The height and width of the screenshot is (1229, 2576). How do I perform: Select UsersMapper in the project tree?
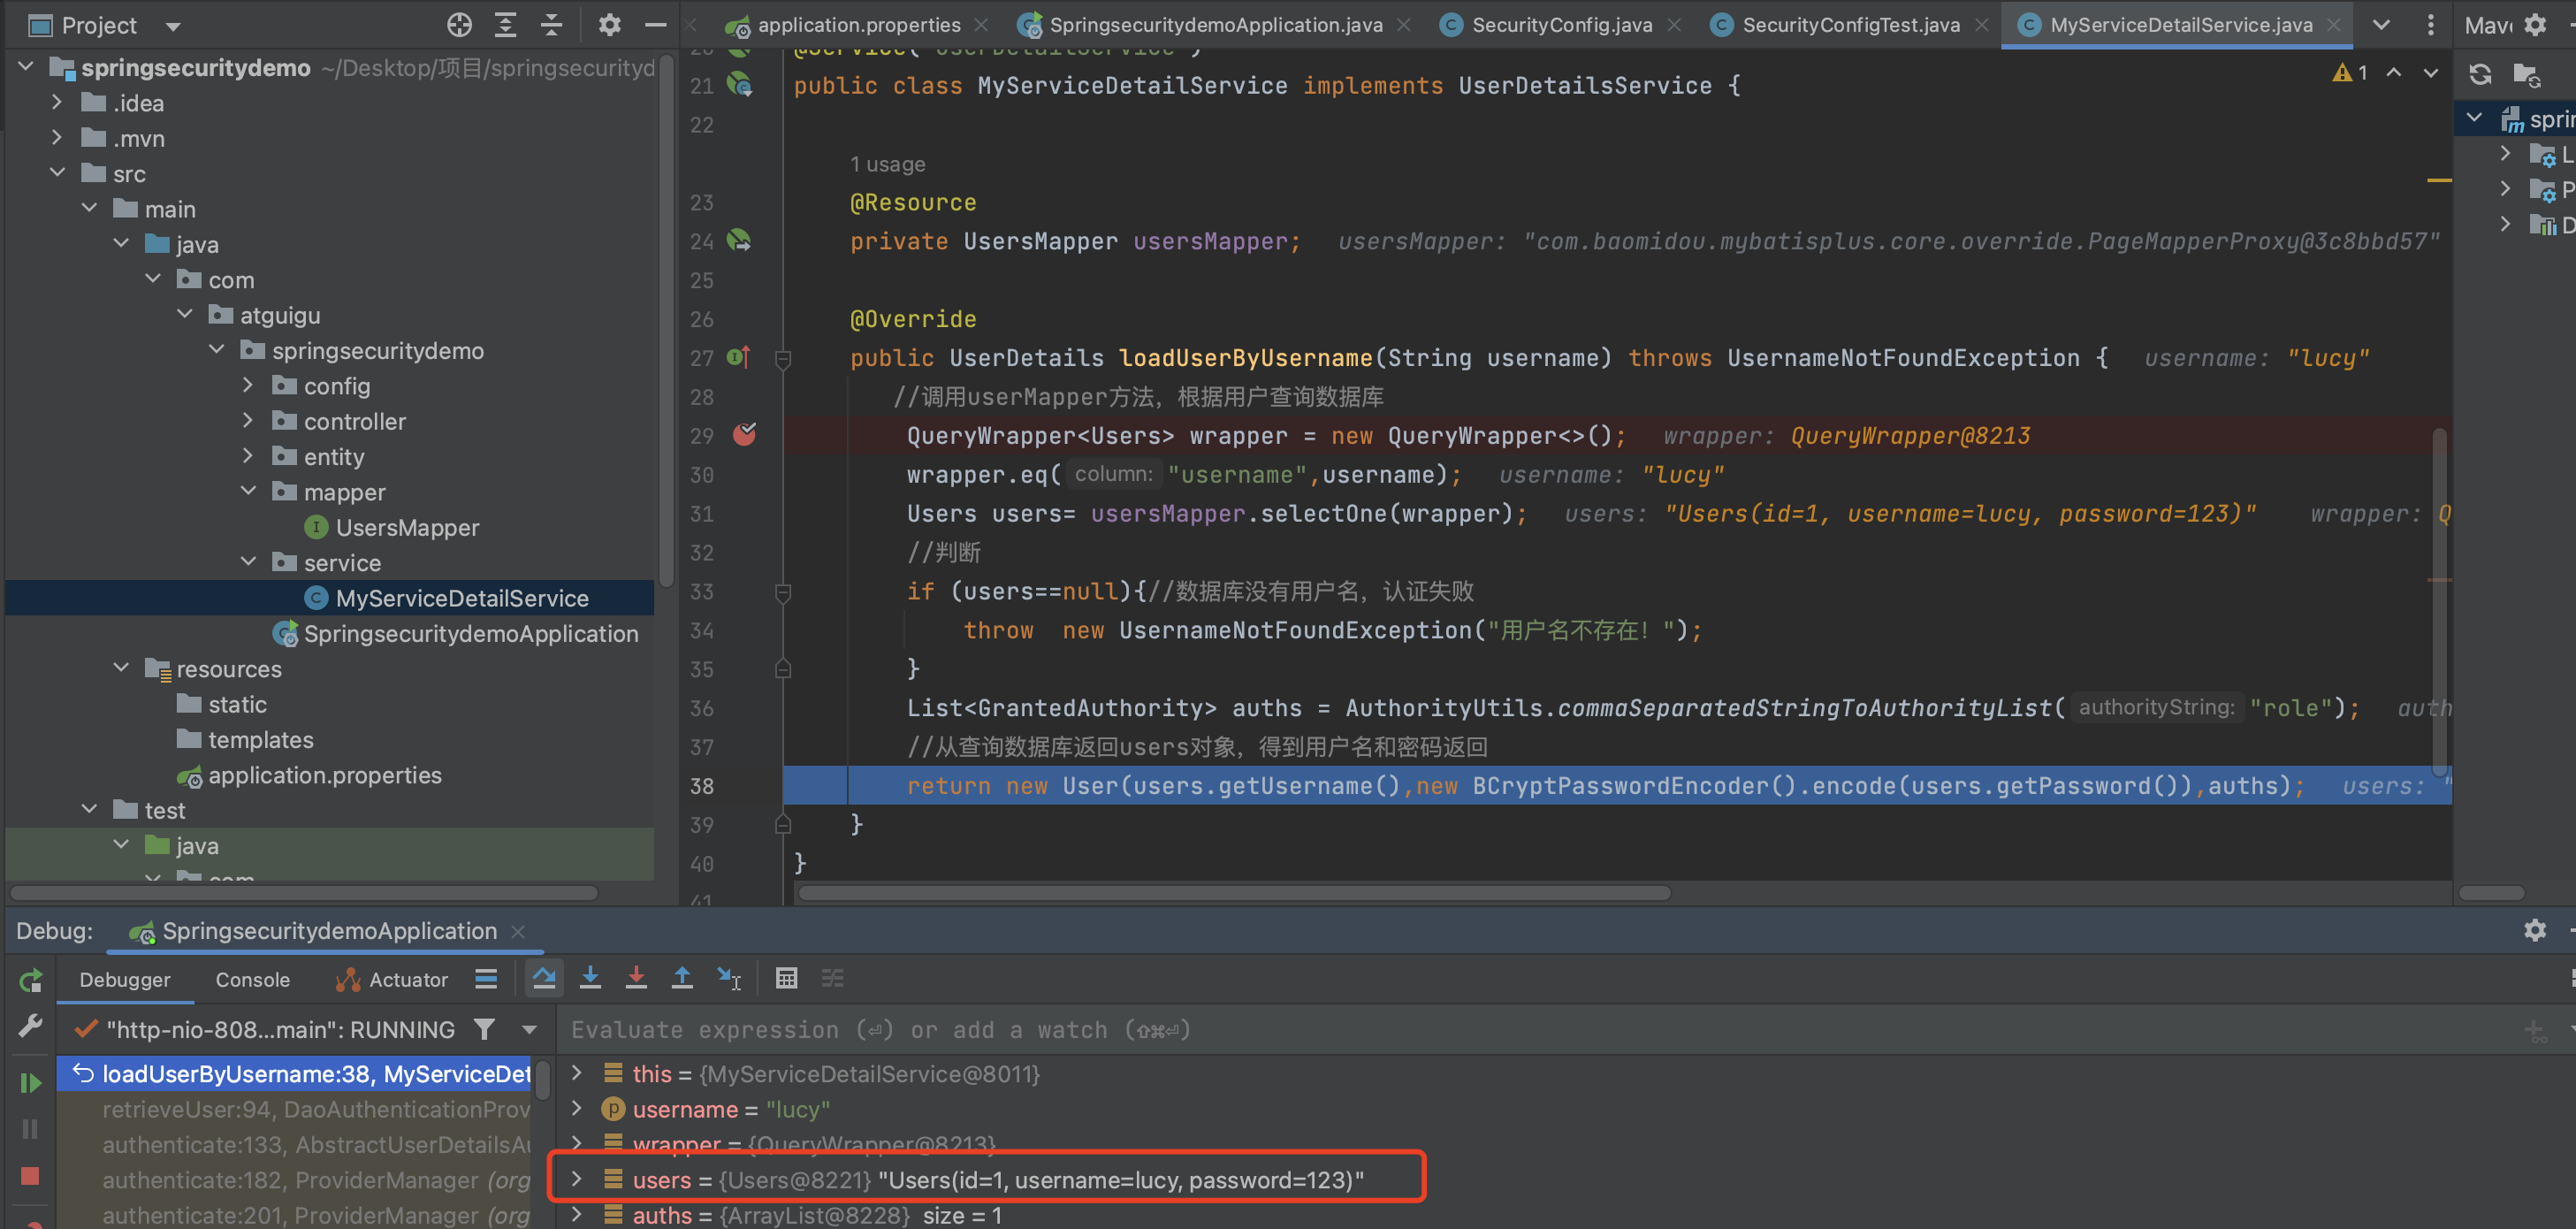click(406, 527)
